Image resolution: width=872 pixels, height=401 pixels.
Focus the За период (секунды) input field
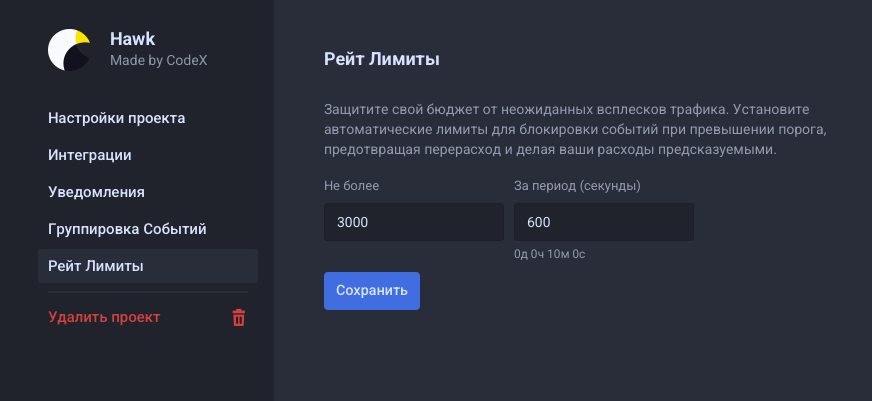click(x=603, y=222)
